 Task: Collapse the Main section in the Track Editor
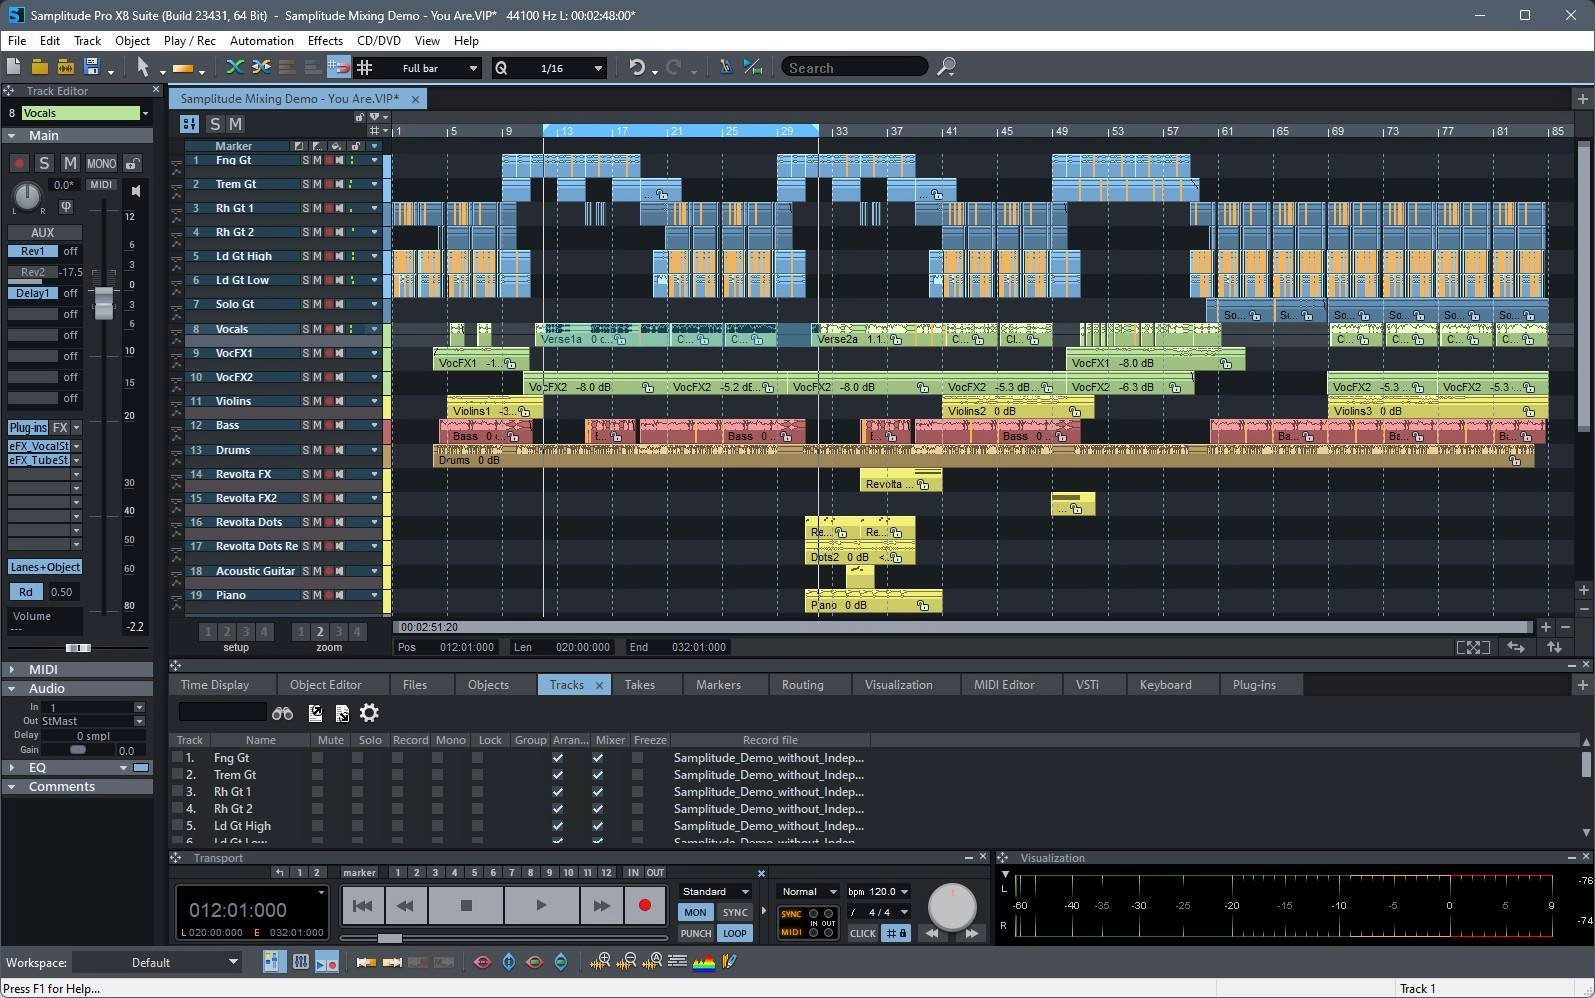[x=12, y=136]
